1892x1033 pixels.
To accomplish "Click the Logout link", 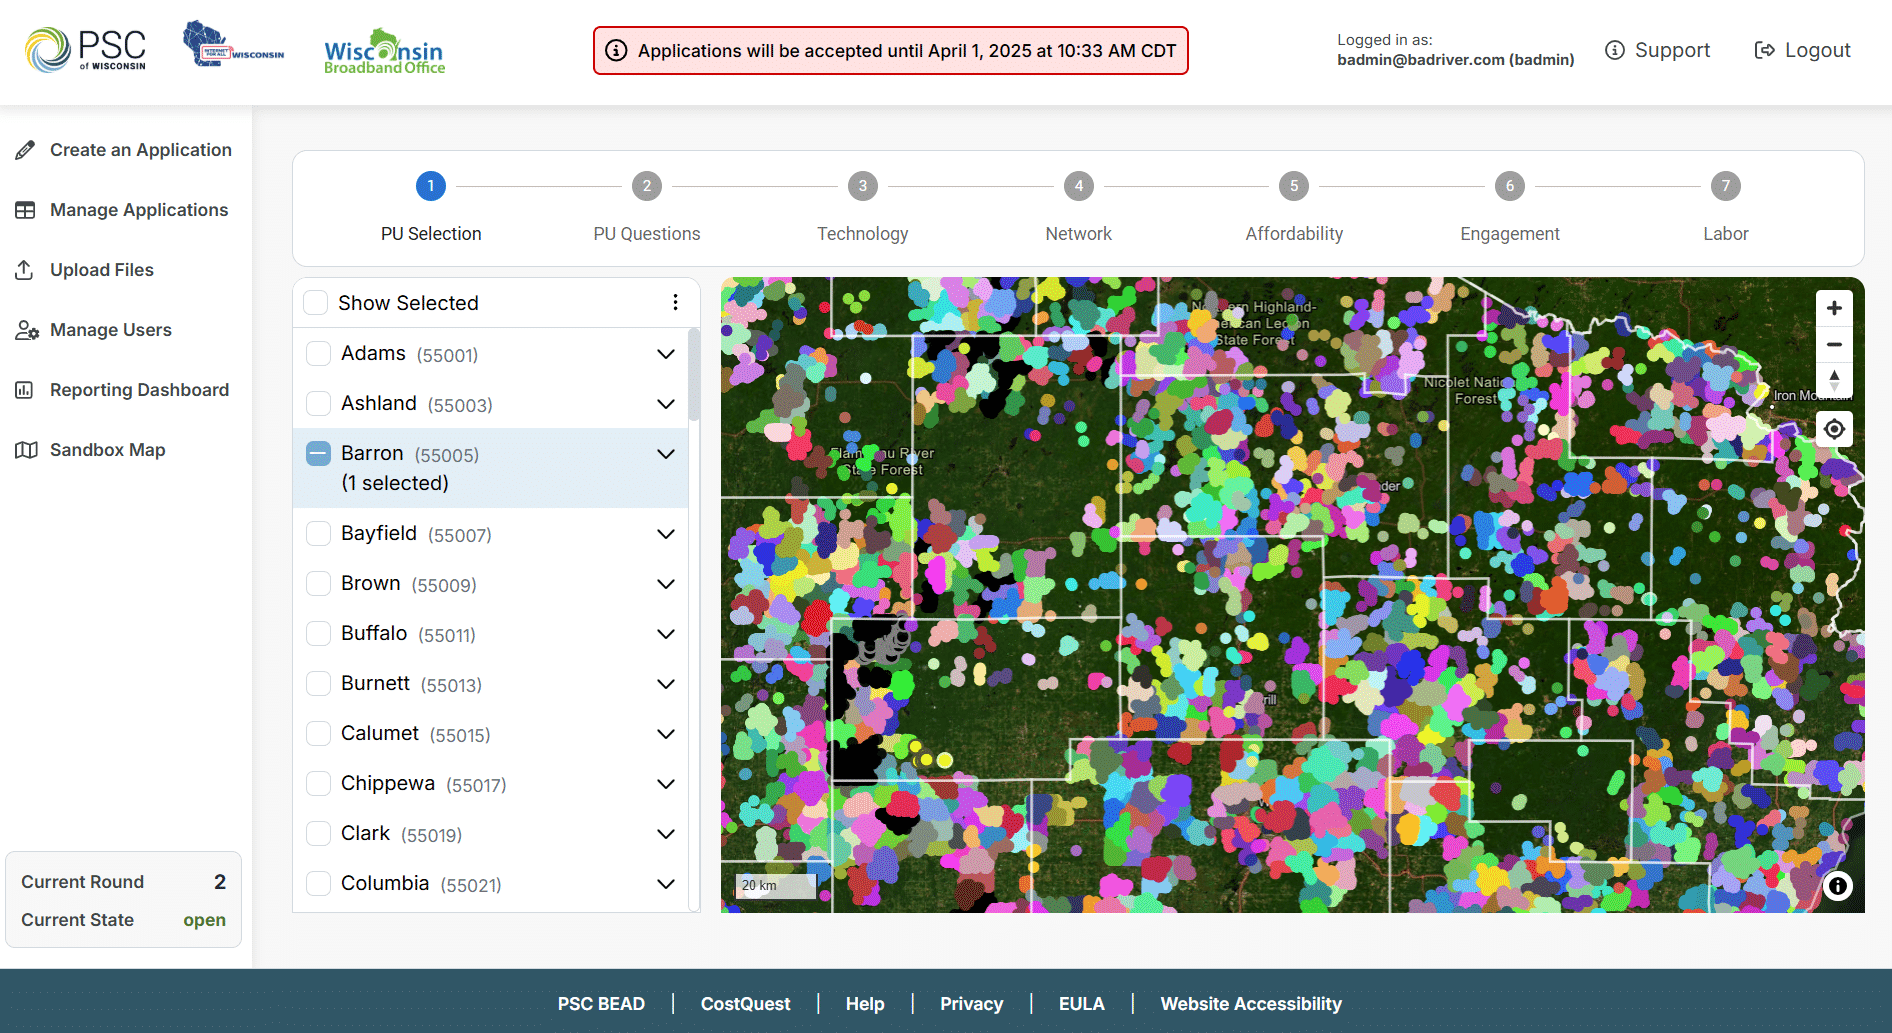I will click(x=1803, y=50).
